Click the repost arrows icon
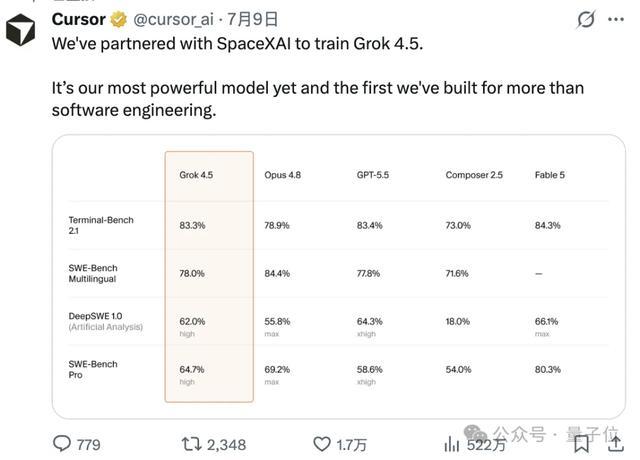640x460 pixels. pos(191,444)
